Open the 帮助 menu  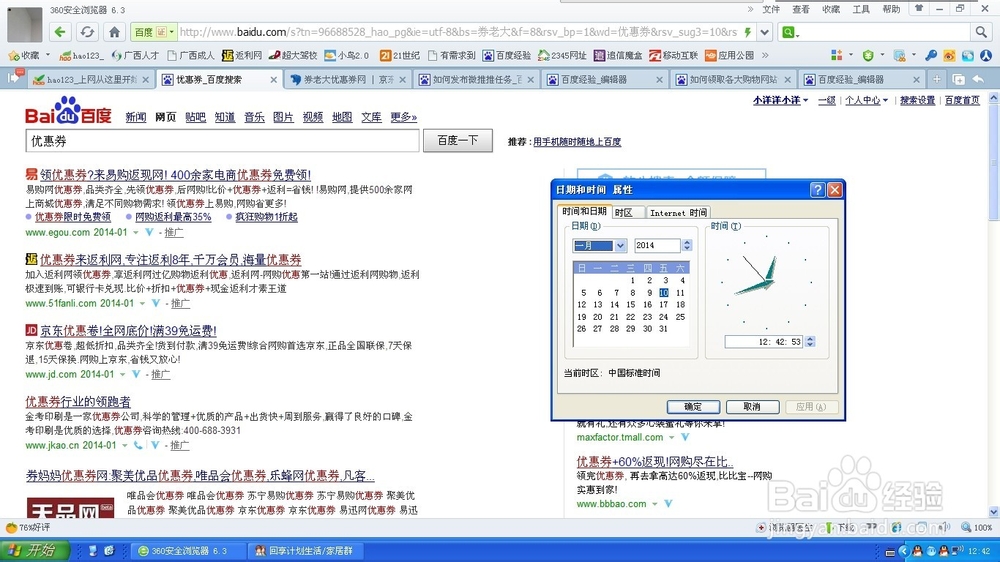(891, 9)
